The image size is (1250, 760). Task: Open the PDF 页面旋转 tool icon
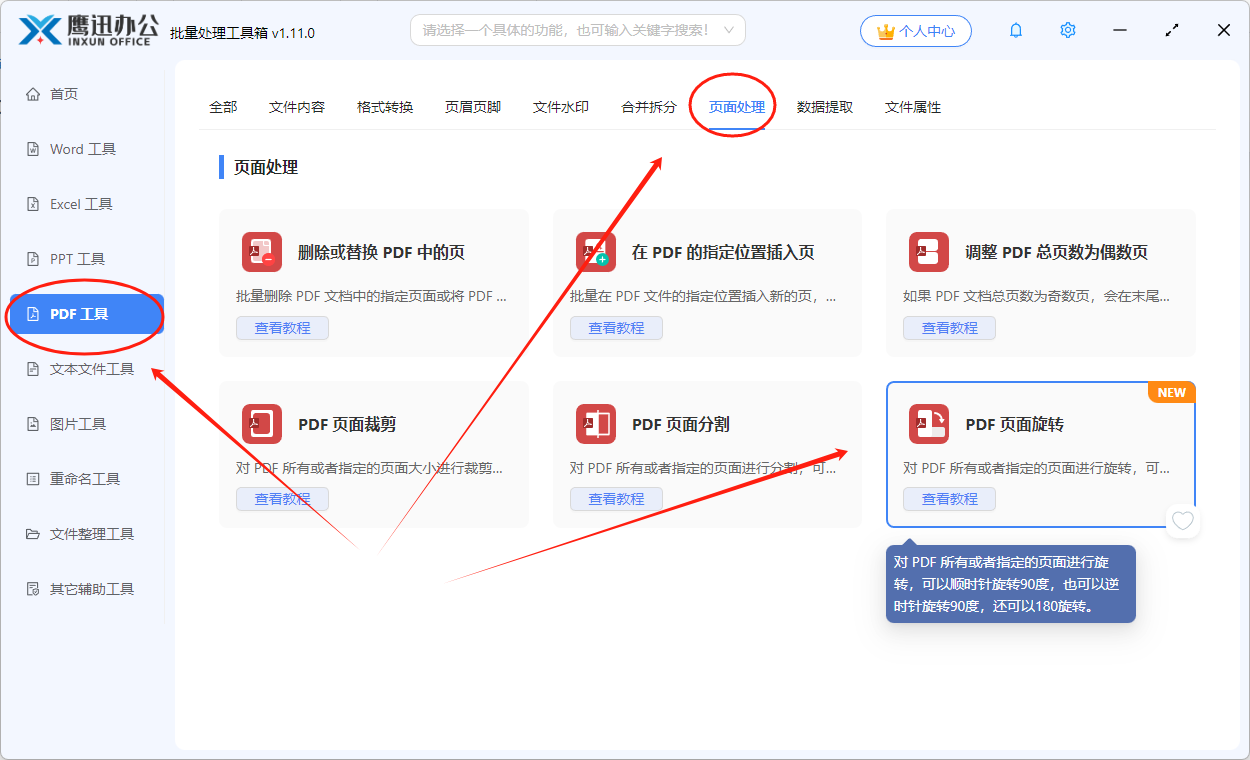point(928,424)
